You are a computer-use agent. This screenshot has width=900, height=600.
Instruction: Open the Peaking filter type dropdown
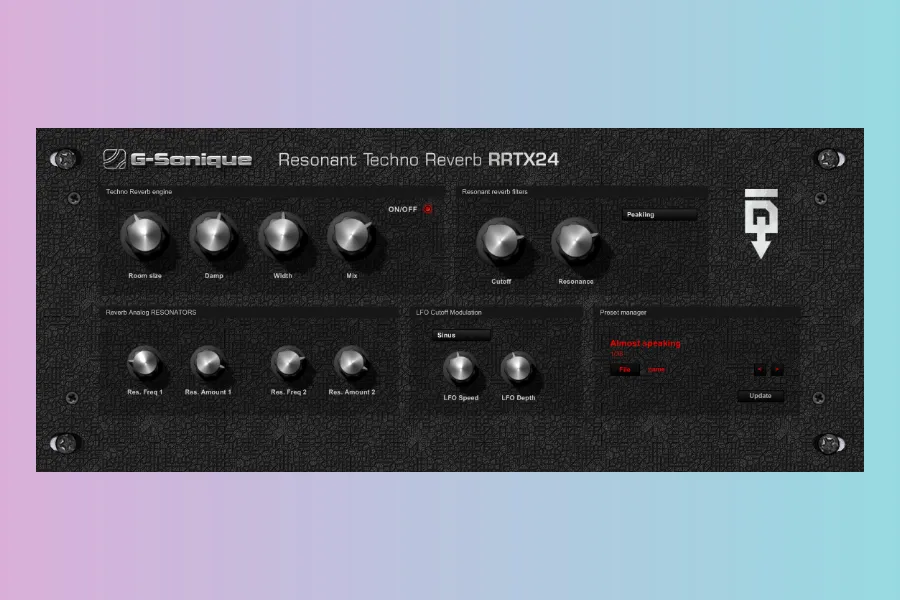659,214
